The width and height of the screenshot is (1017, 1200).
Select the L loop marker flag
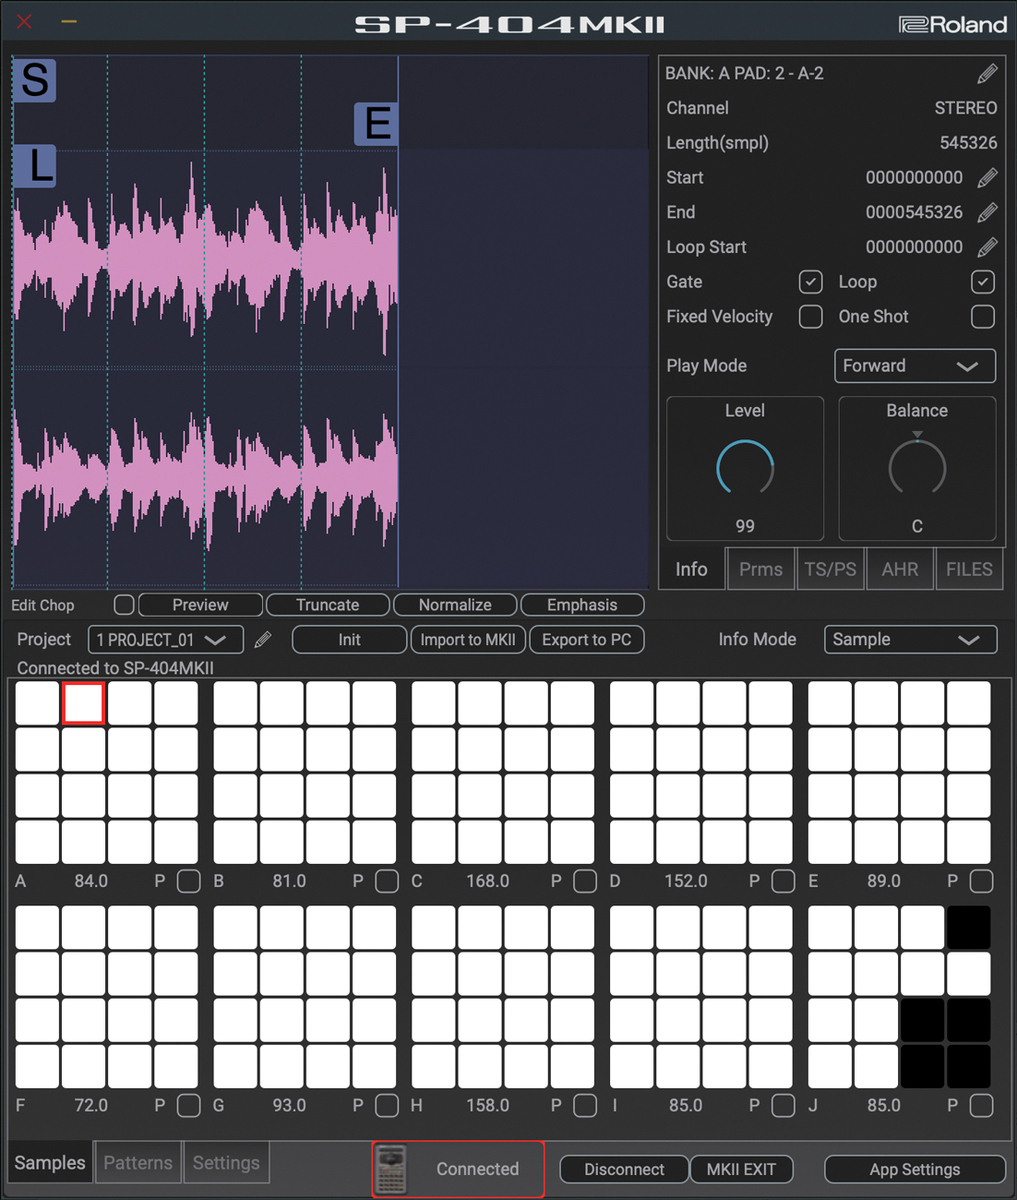click(x=35, y=166)
